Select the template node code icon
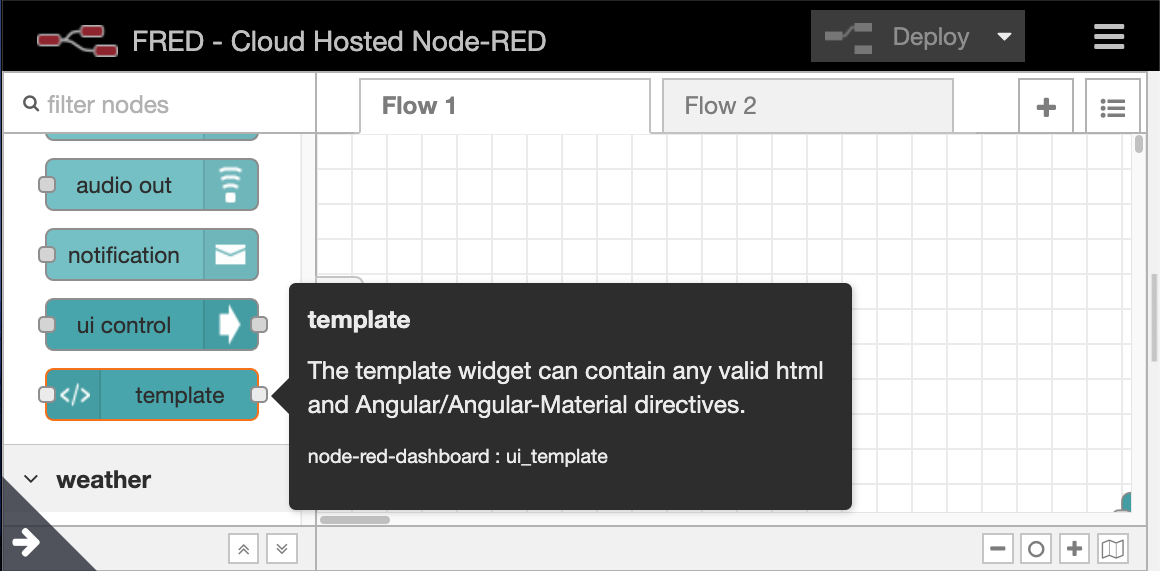Image resolution: width=1160 pixels, height=571 pixels. [74, 395]
